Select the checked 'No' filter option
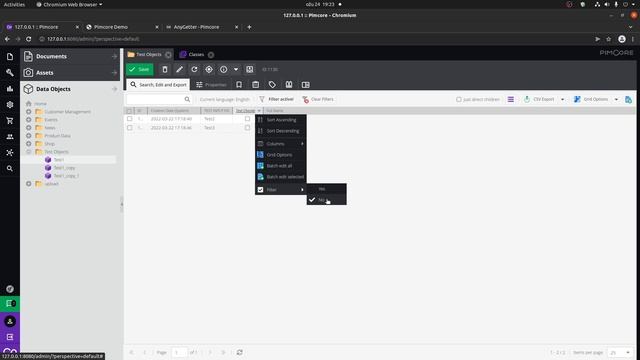This screenshot has width=640, height=360. [x=327, y=200]
